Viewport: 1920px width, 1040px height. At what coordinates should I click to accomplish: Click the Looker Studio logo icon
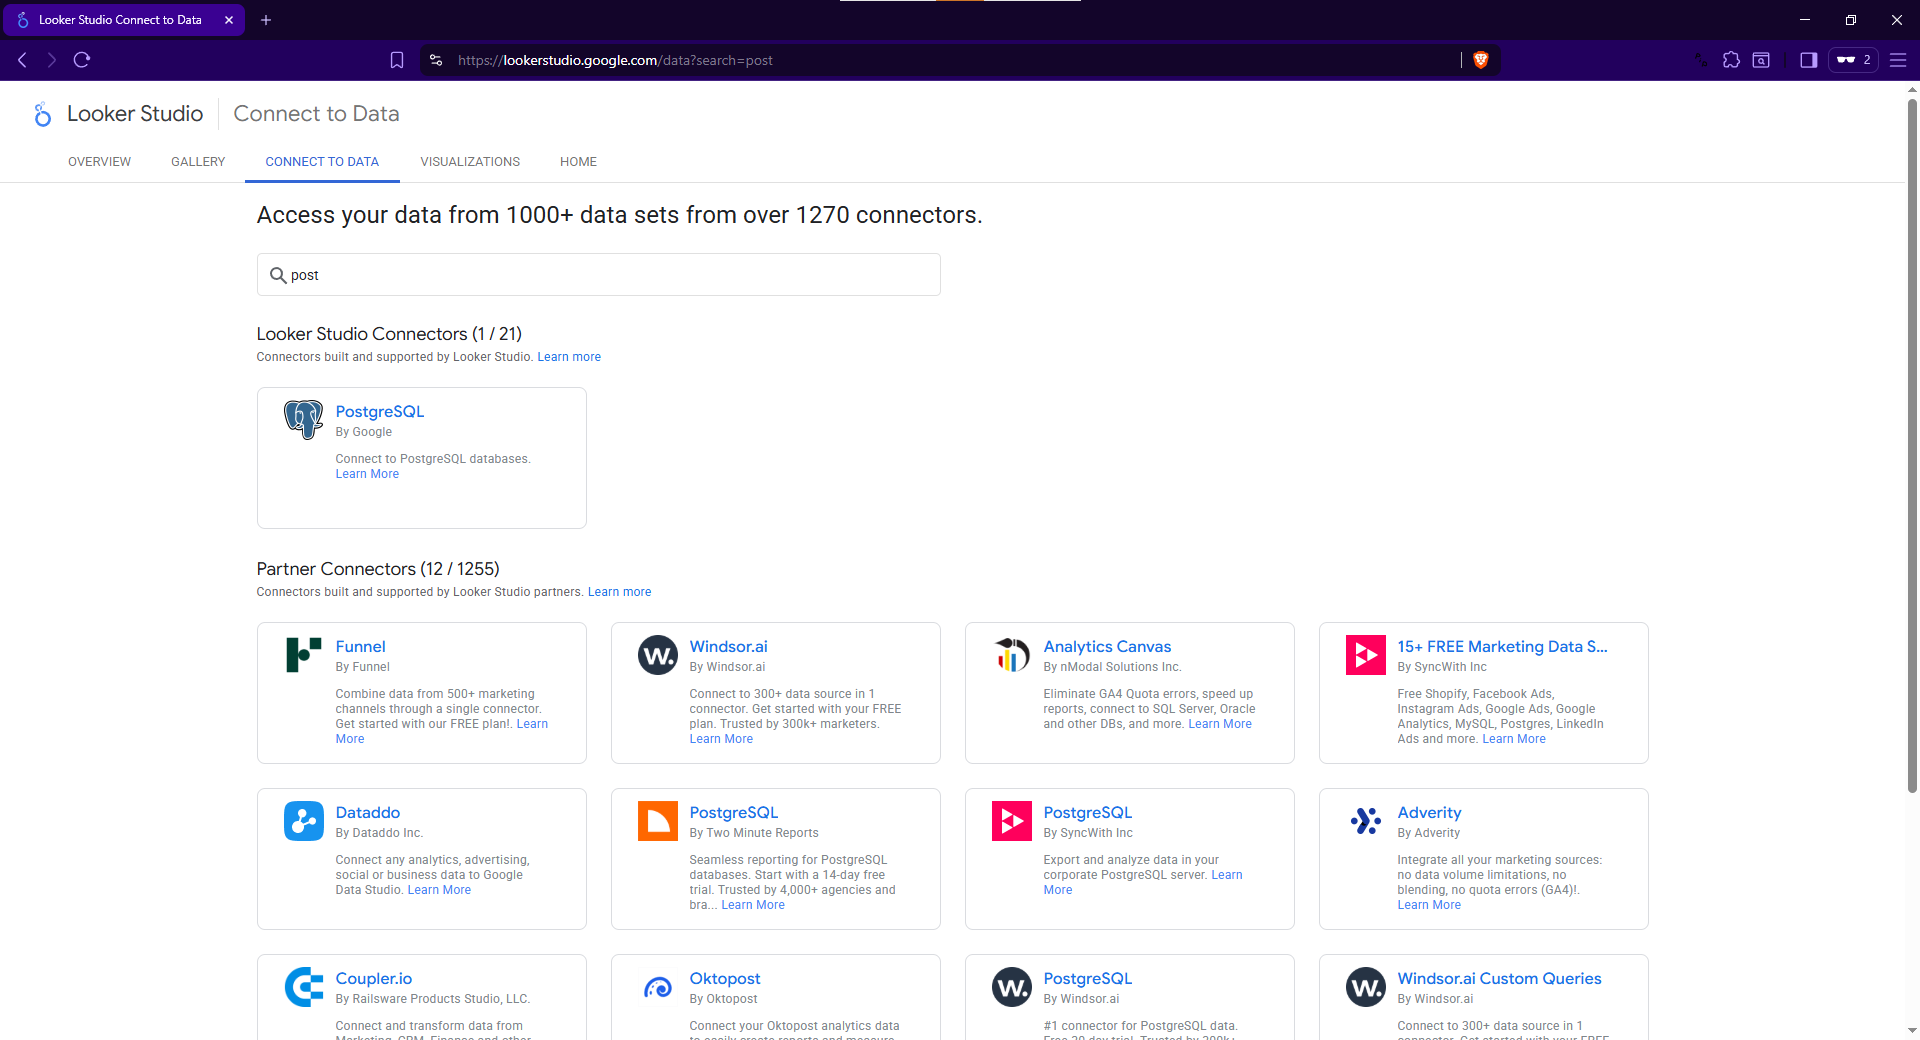tap(42, 114)
